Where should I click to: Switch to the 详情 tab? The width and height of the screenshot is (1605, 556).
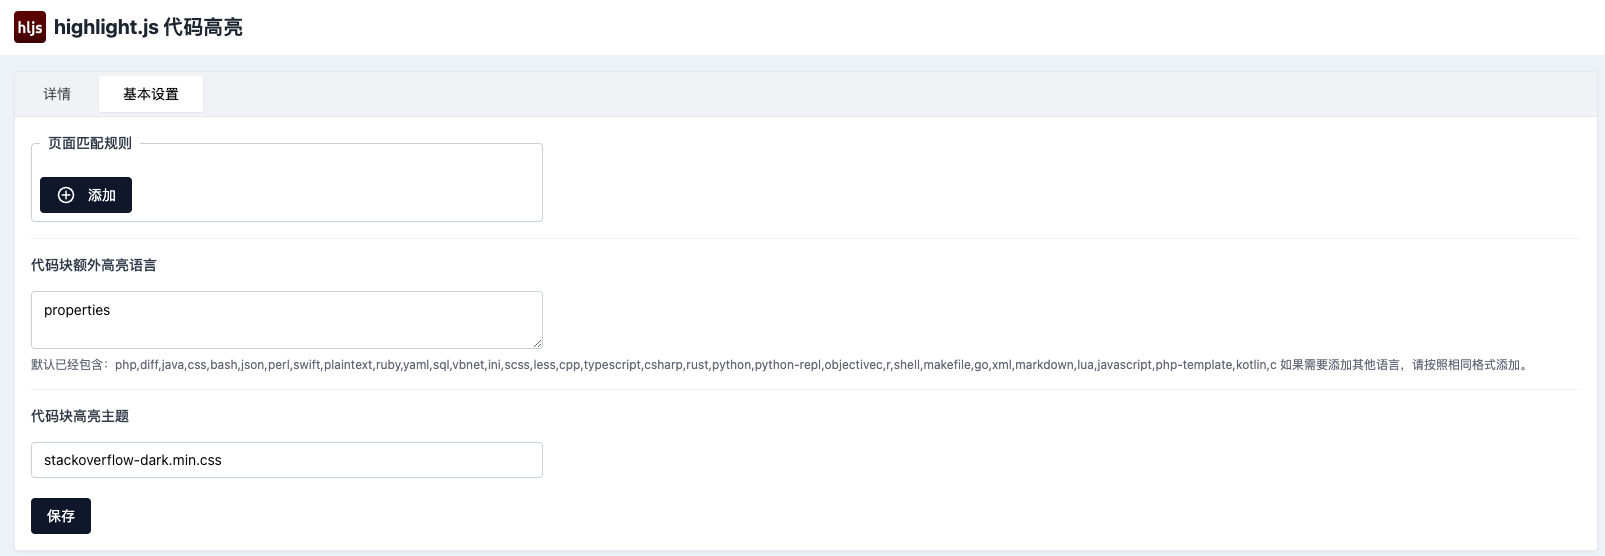57,94
